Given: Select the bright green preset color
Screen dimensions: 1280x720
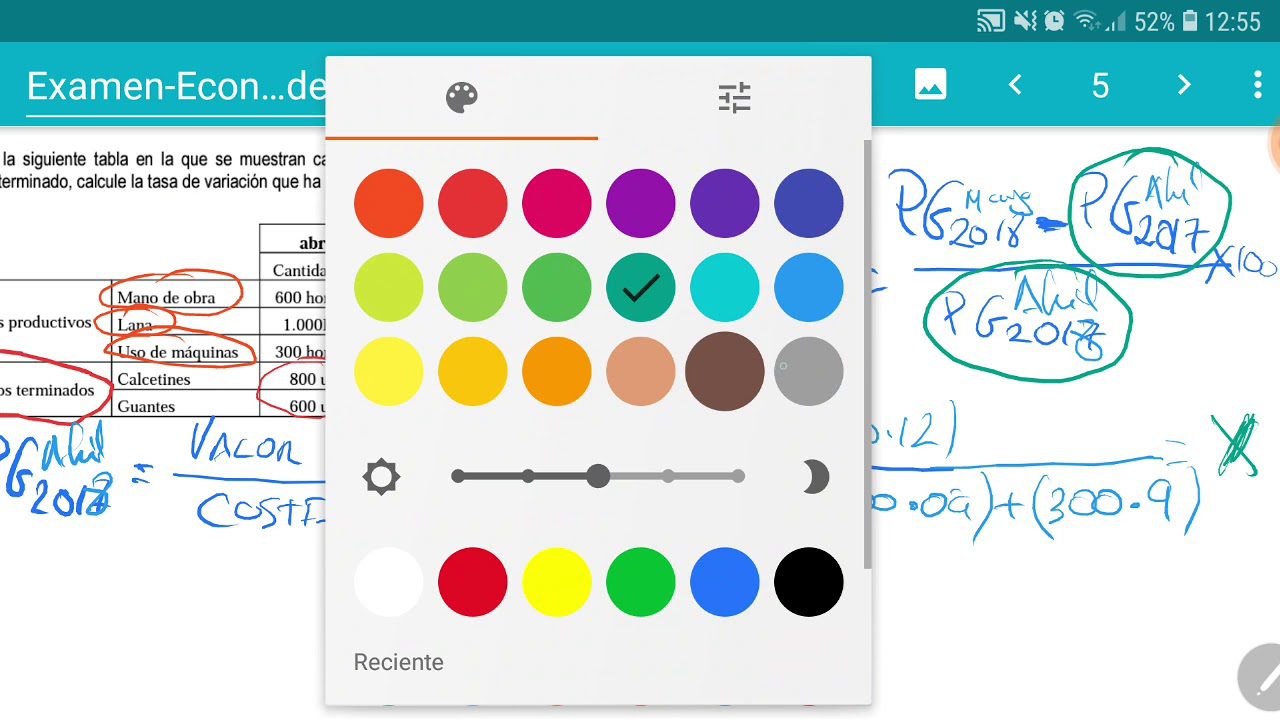Looking at the screenshot, I should click(x=641, y=581).
